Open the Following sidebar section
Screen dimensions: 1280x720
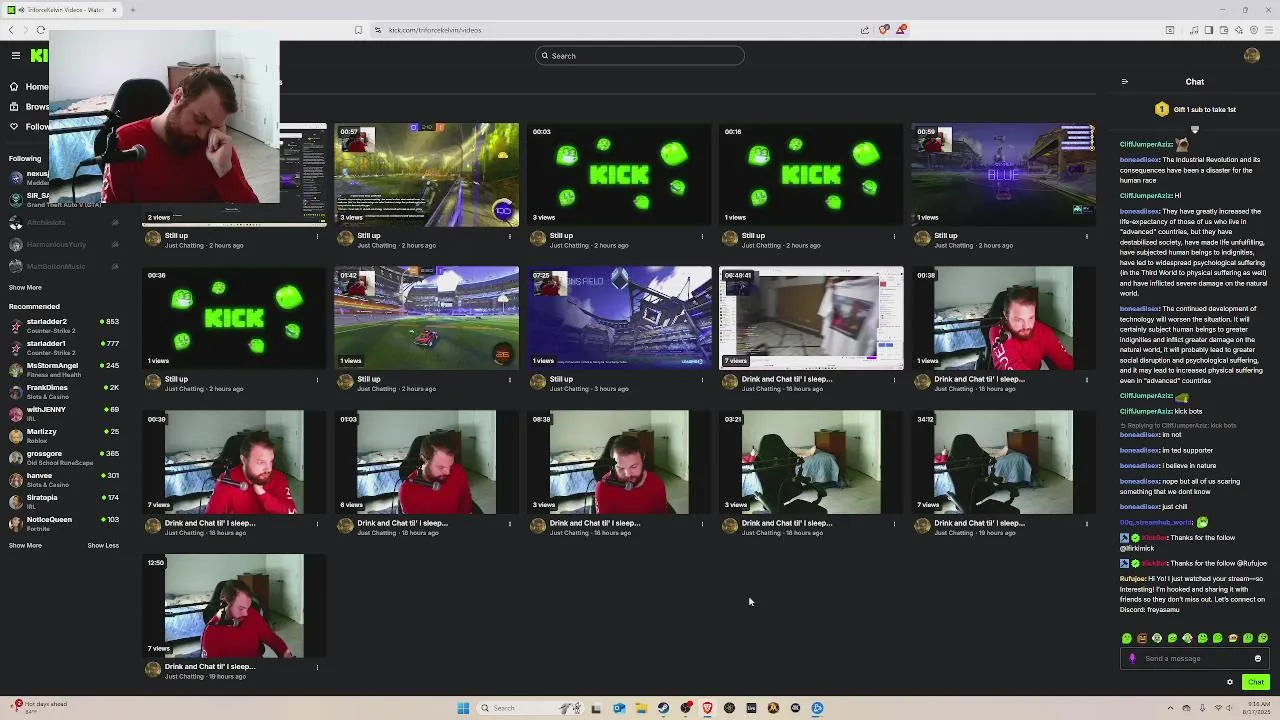coord(28,127)
